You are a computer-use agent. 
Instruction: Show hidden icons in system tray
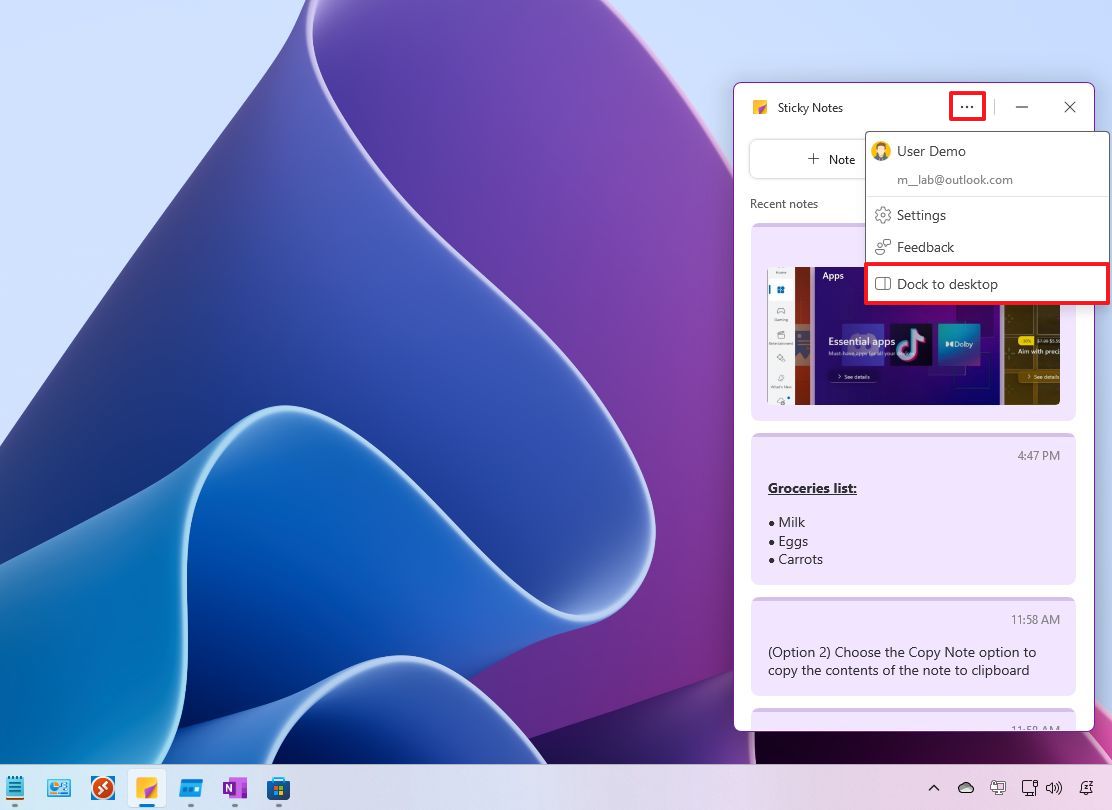point(934,787)
